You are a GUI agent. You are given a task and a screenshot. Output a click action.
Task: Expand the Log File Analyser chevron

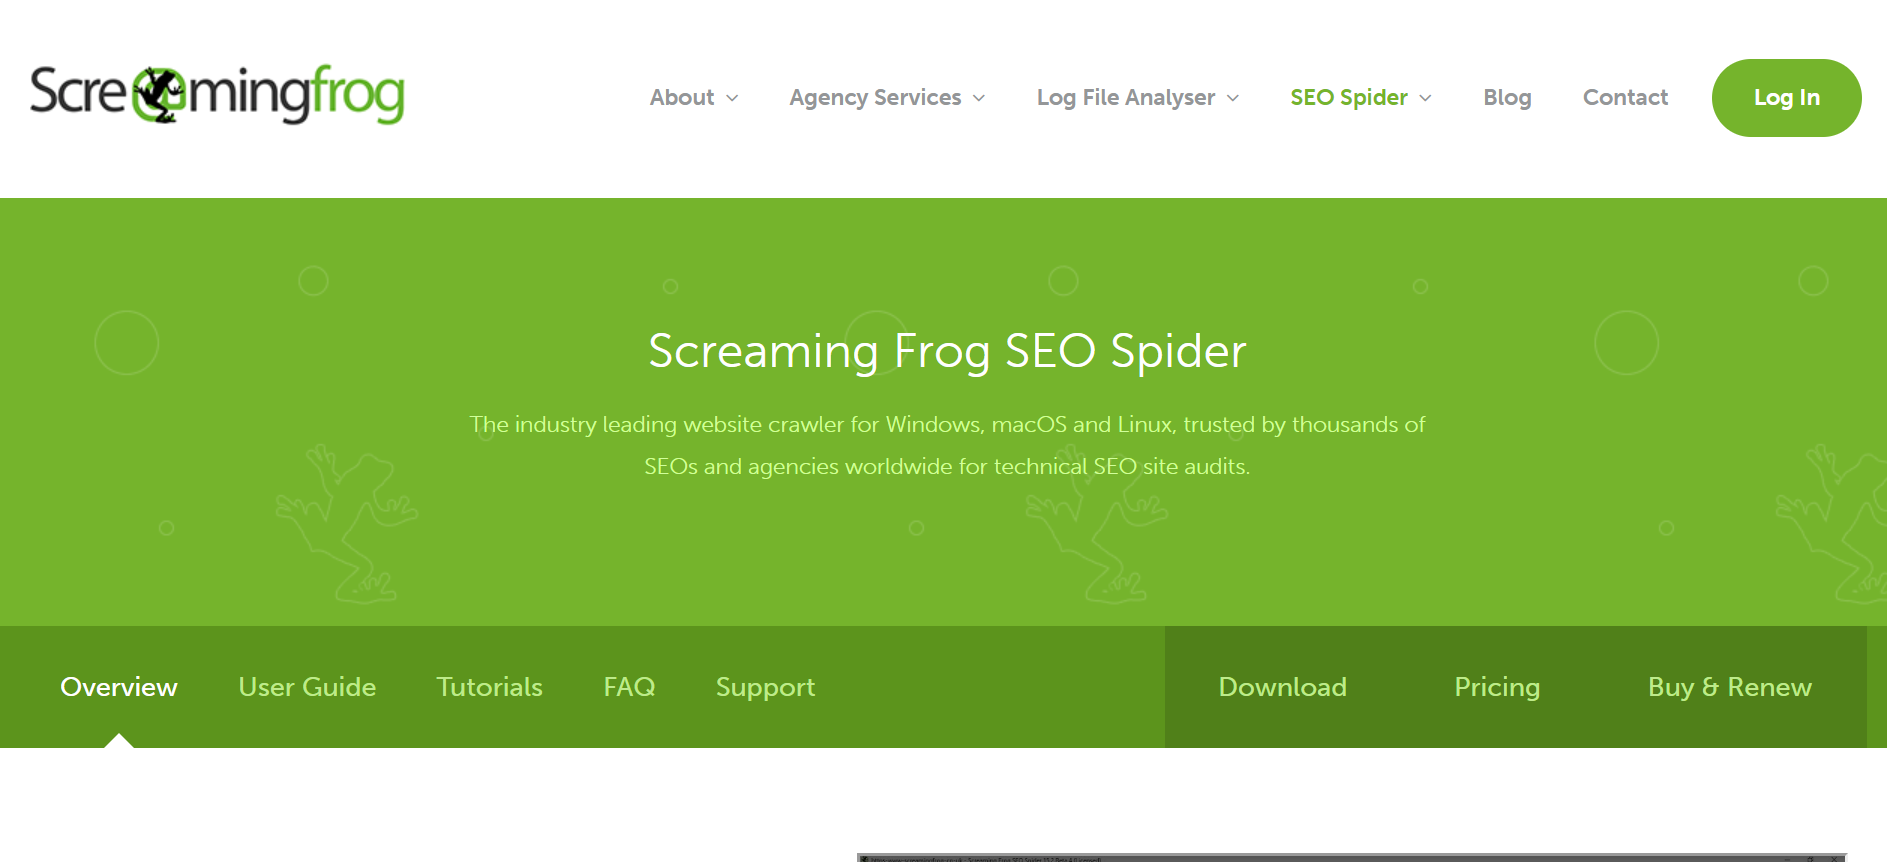click(1233, 98)
